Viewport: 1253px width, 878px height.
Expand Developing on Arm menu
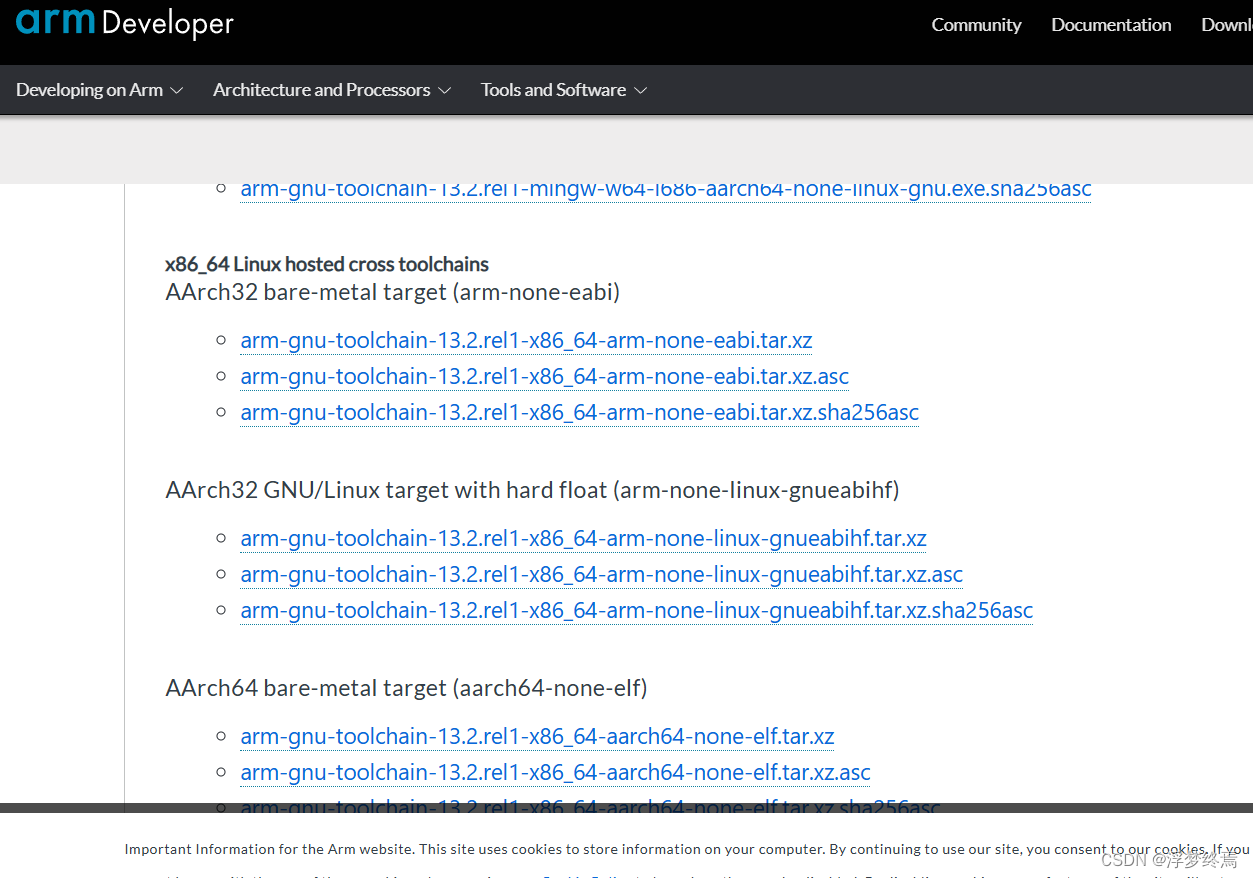[x=99, y=90]
